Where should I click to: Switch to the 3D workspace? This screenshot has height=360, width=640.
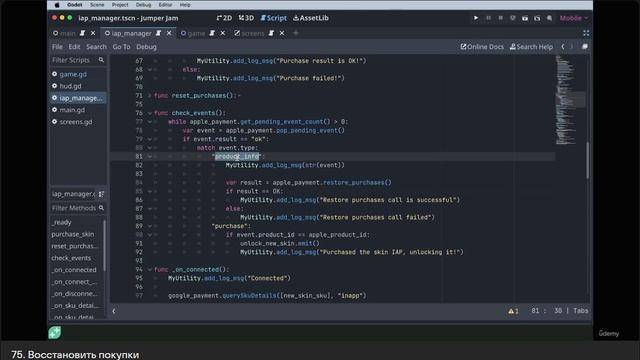(x=246, y=18)
